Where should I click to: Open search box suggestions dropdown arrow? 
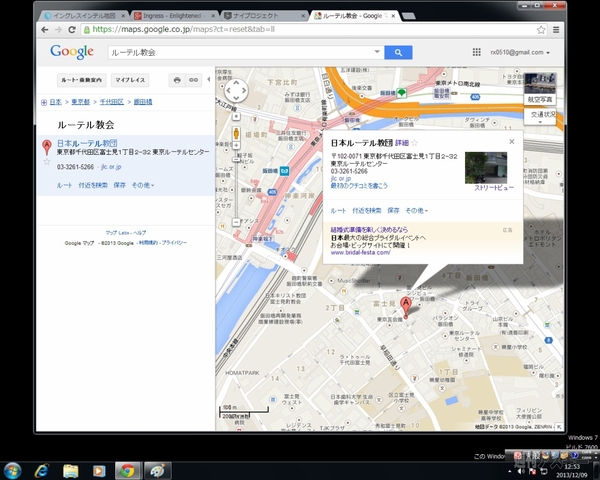tap(377, 52)
